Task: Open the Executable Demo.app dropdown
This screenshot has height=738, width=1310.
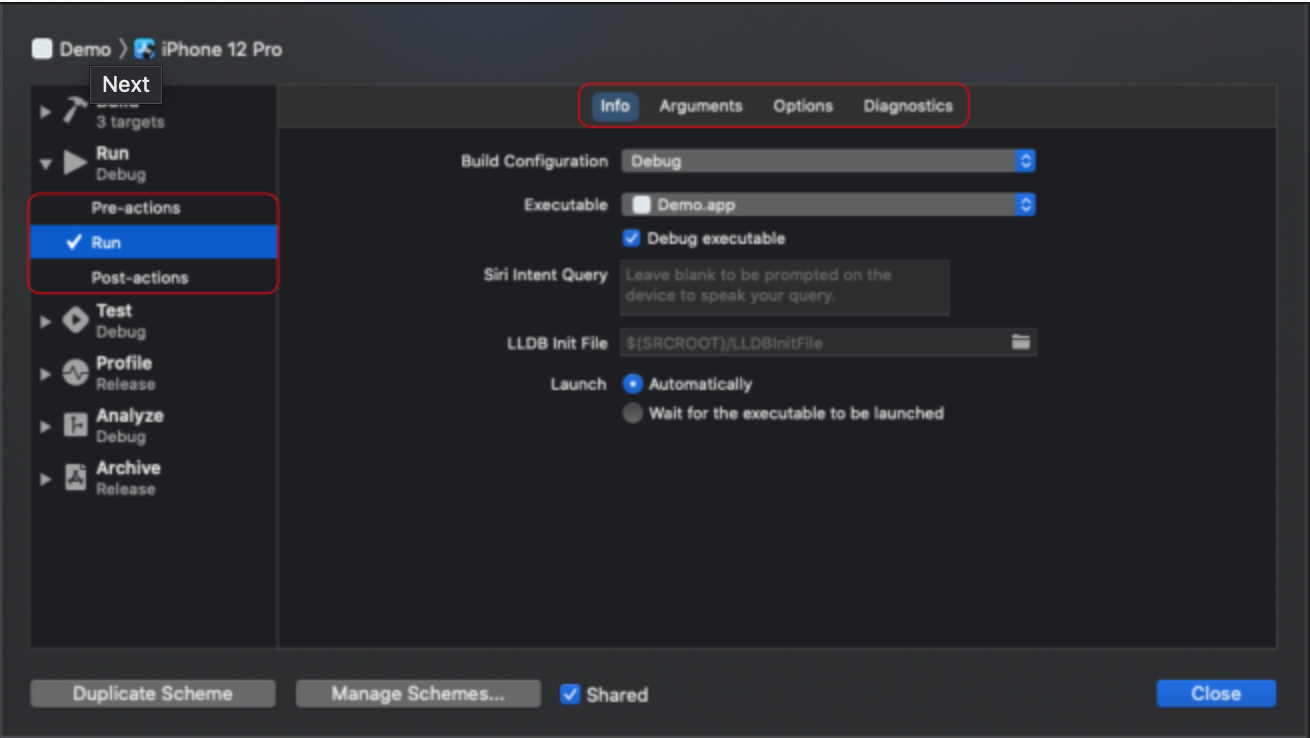Action: pyautogui.click(x=828, y=205)
